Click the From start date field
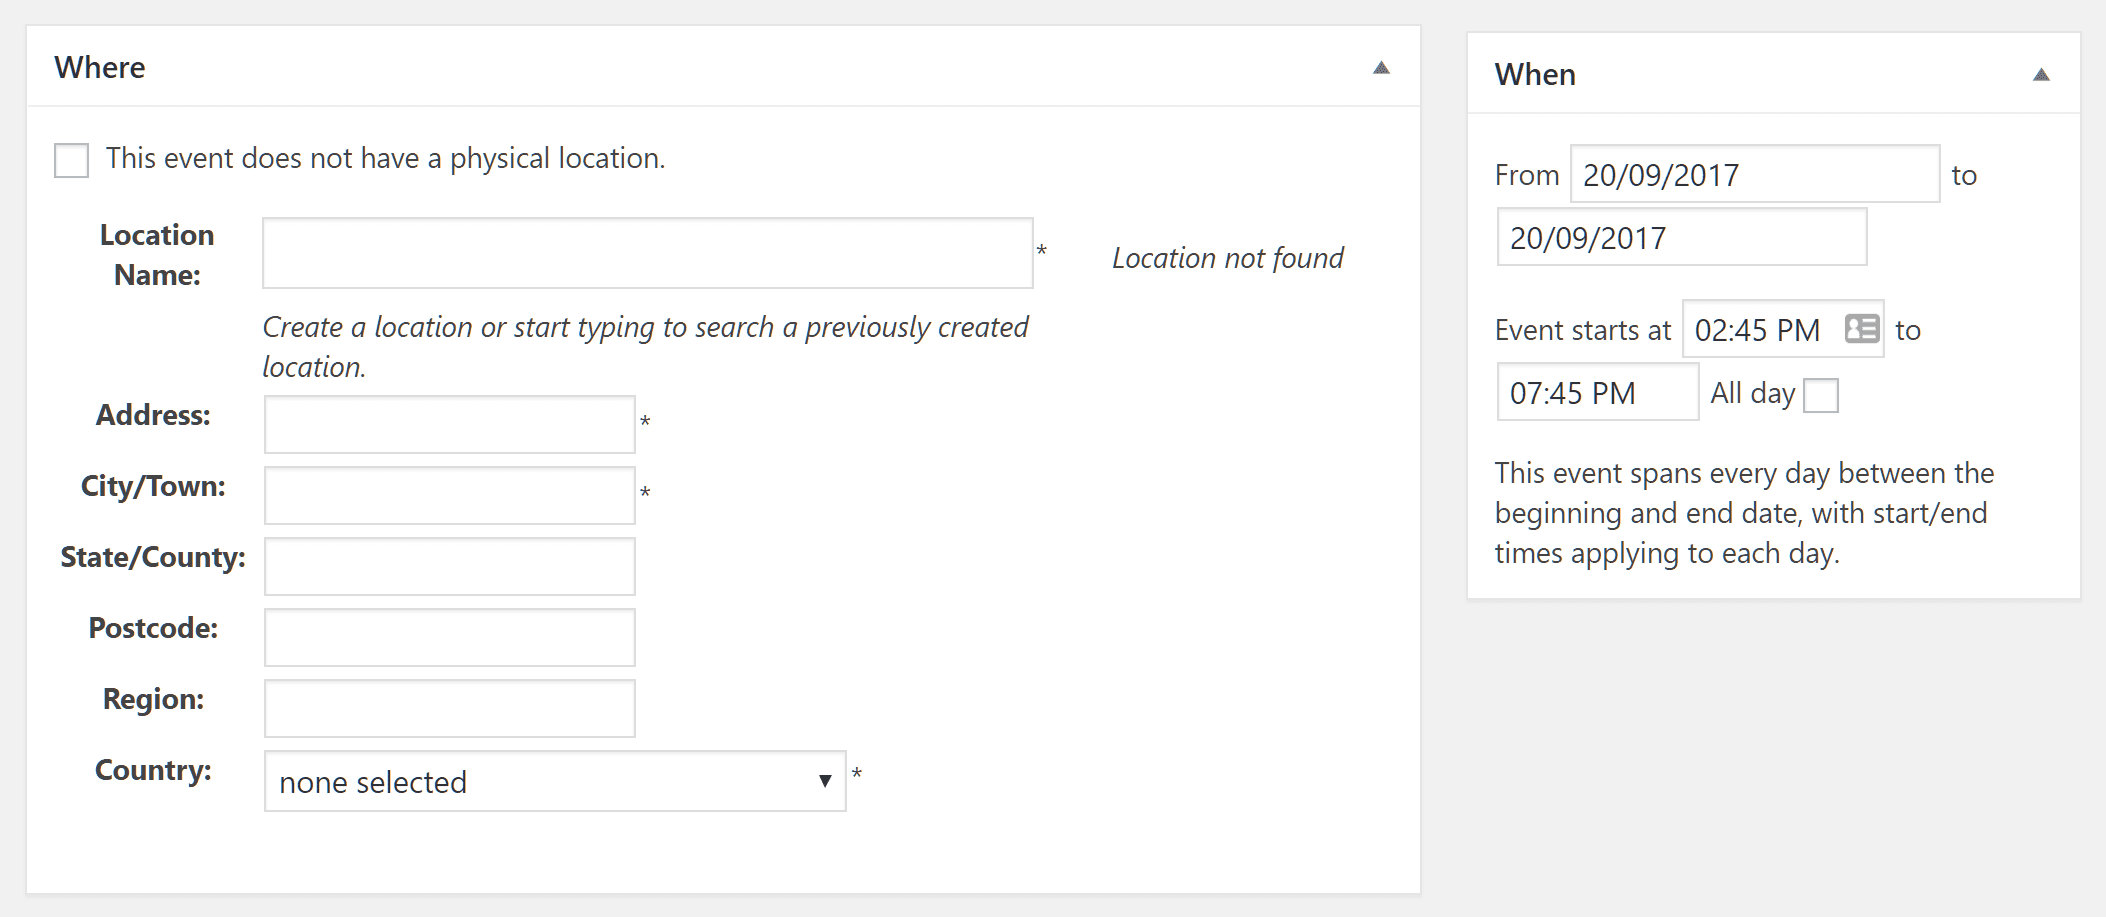The image size is (2106, 917). click(x=1754, y=174)
